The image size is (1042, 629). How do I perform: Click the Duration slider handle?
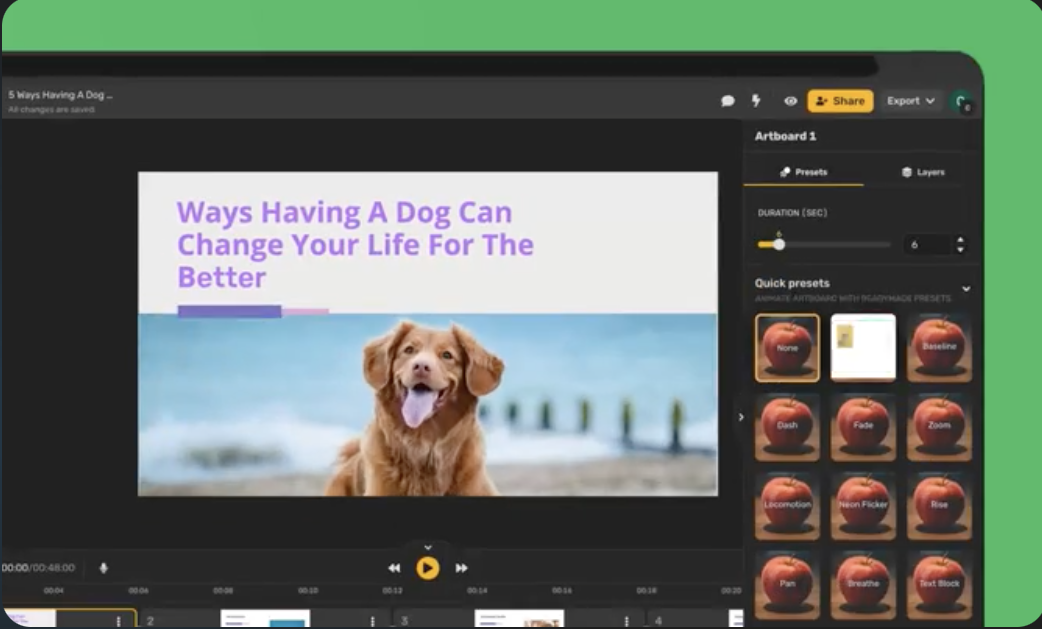pos(779,243)
